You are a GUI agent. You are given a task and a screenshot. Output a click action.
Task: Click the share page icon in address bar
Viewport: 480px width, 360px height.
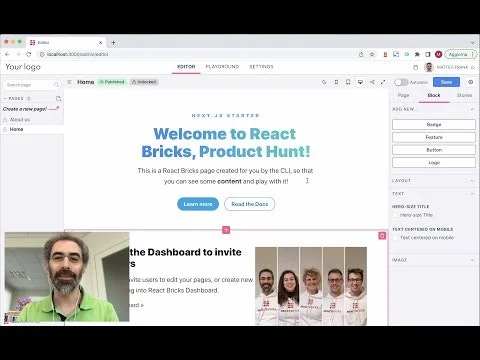[x=361, y=54]
